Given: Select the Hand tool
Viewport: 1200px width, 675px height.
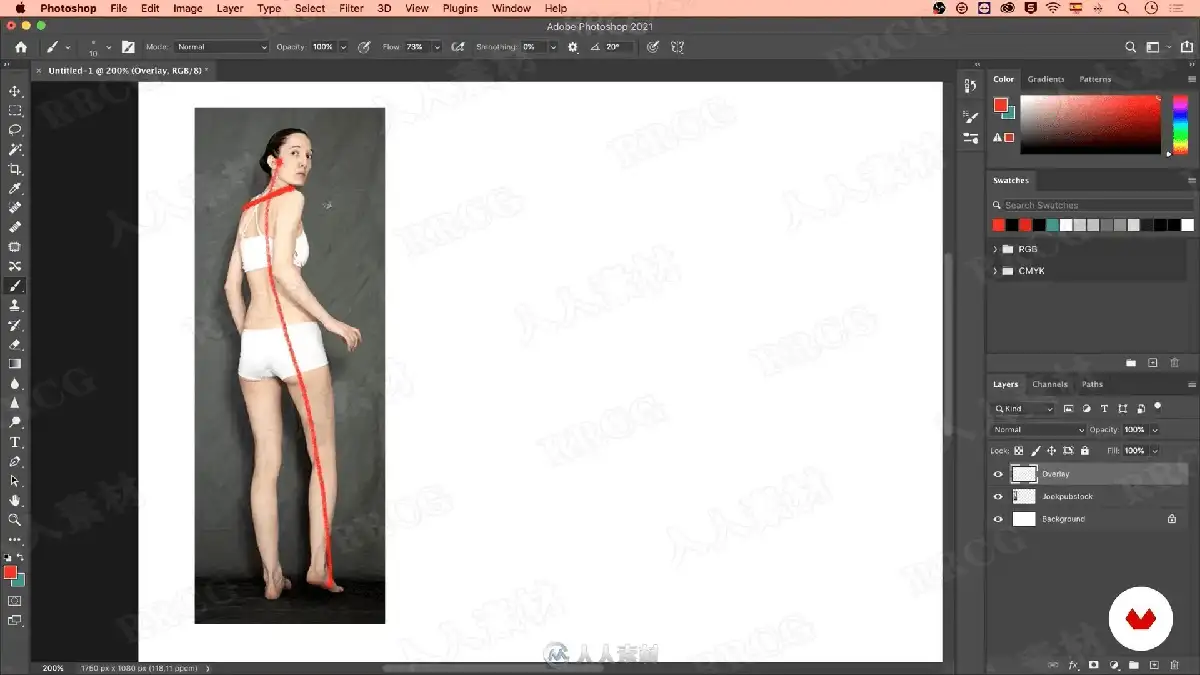Looking at the screenshot, I should (x=15, y=500).
